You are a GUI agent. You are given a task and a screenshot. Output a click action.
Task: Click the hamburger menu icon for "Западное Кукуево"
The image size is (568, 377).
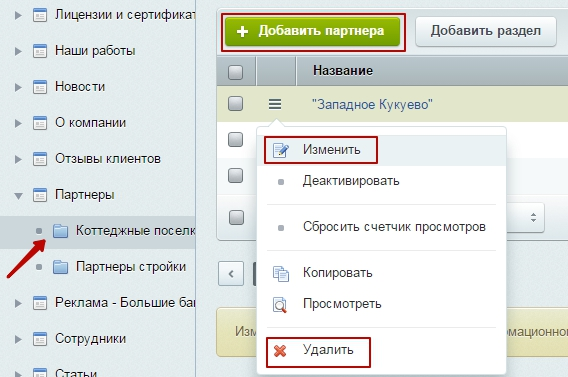click(x=275, y=104)
